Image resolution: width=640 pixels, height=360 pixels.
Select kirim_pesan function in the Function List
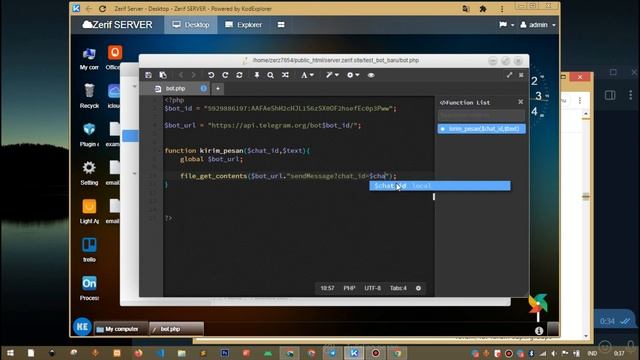pos(481,129)
